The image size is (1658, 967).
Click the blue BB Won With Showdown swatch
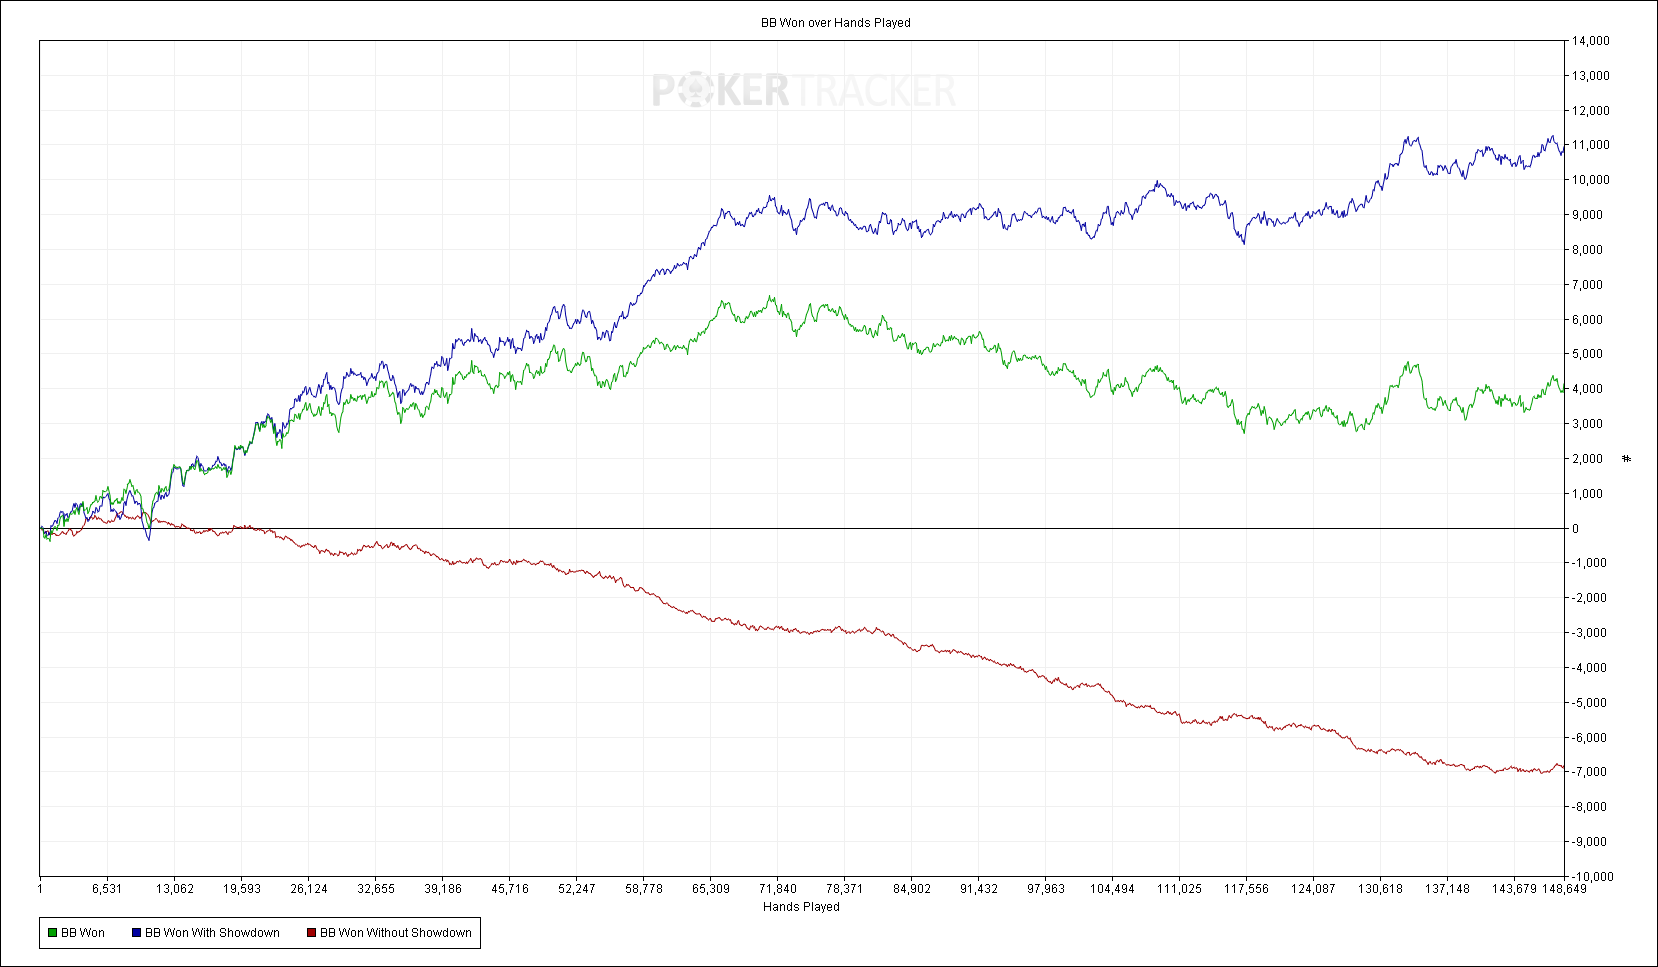pyautogui.click(x=136, y=933)
